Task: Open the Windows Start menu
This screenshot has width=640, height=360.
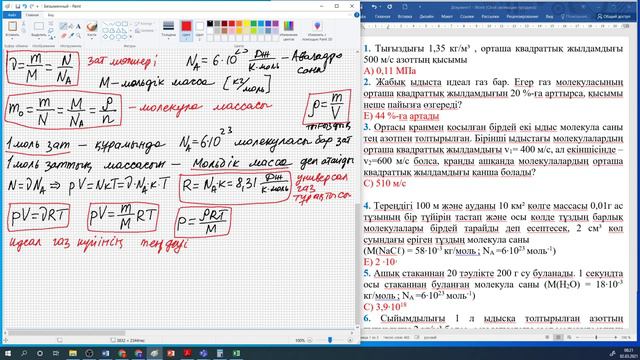Action: (x=8, y=353)
